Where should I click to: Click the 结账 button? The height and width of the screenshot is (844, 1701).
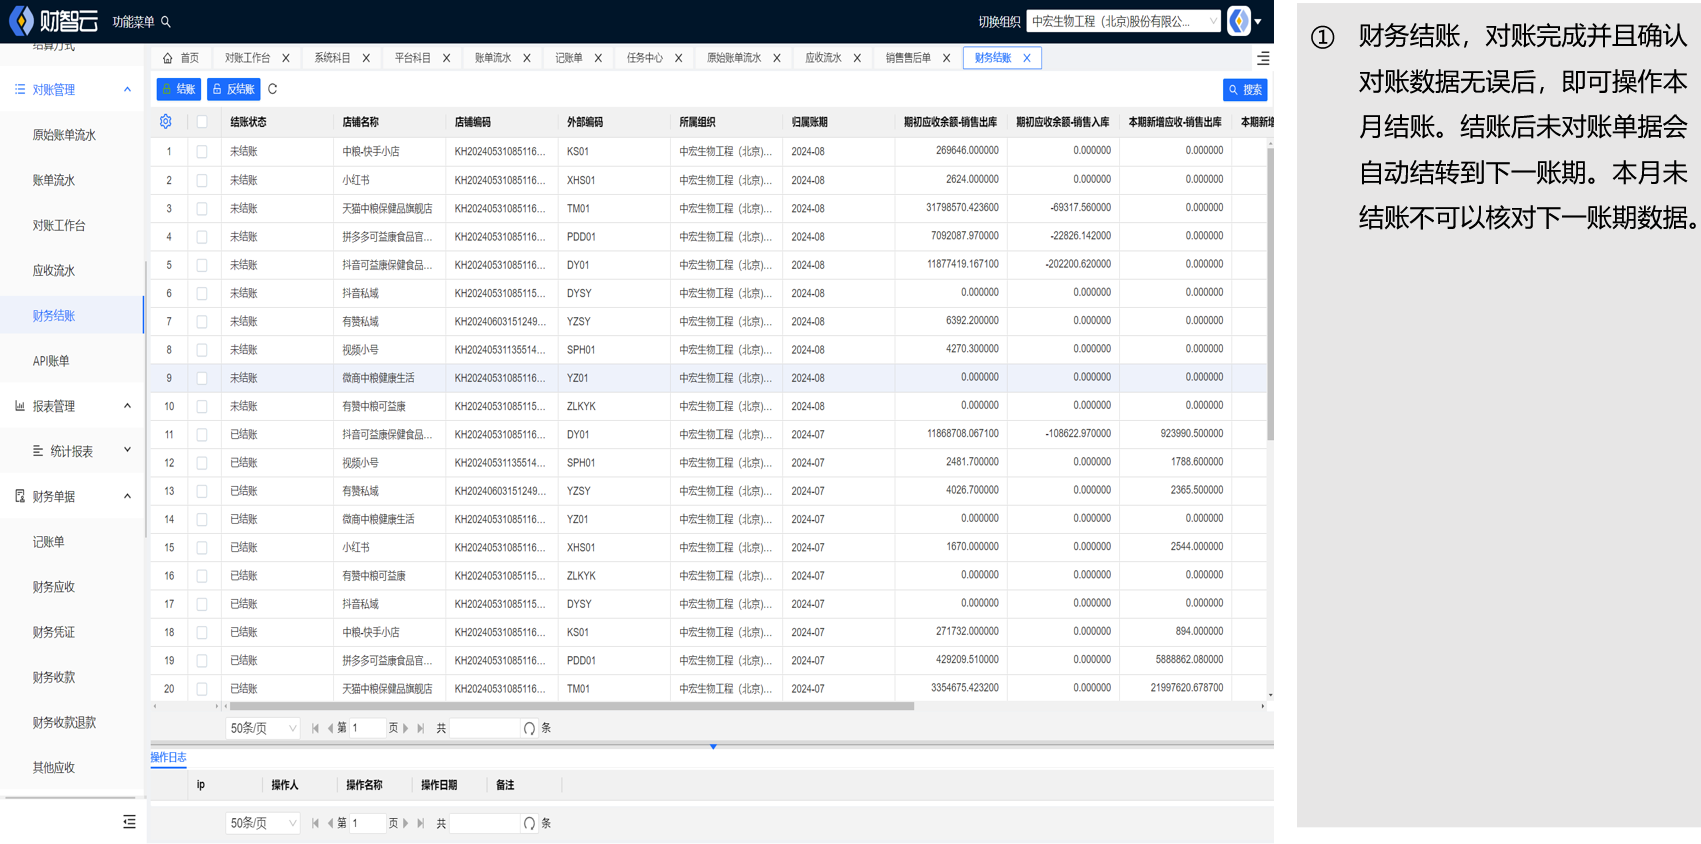pyautogui.click(x=179, y=89)
